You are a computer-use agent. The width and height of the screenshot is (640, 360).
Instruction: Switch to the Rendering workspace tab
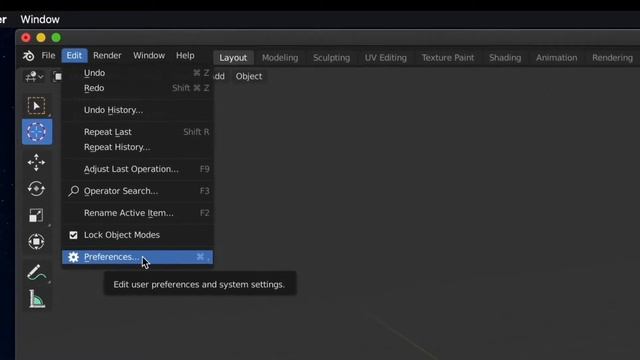[x=612, y=58]
